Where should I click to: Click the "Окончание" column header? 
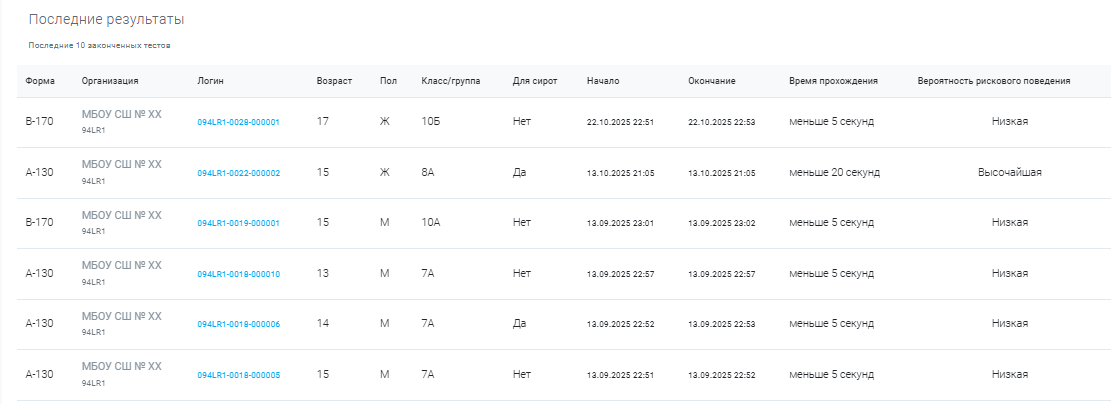(x=712, y=81)
